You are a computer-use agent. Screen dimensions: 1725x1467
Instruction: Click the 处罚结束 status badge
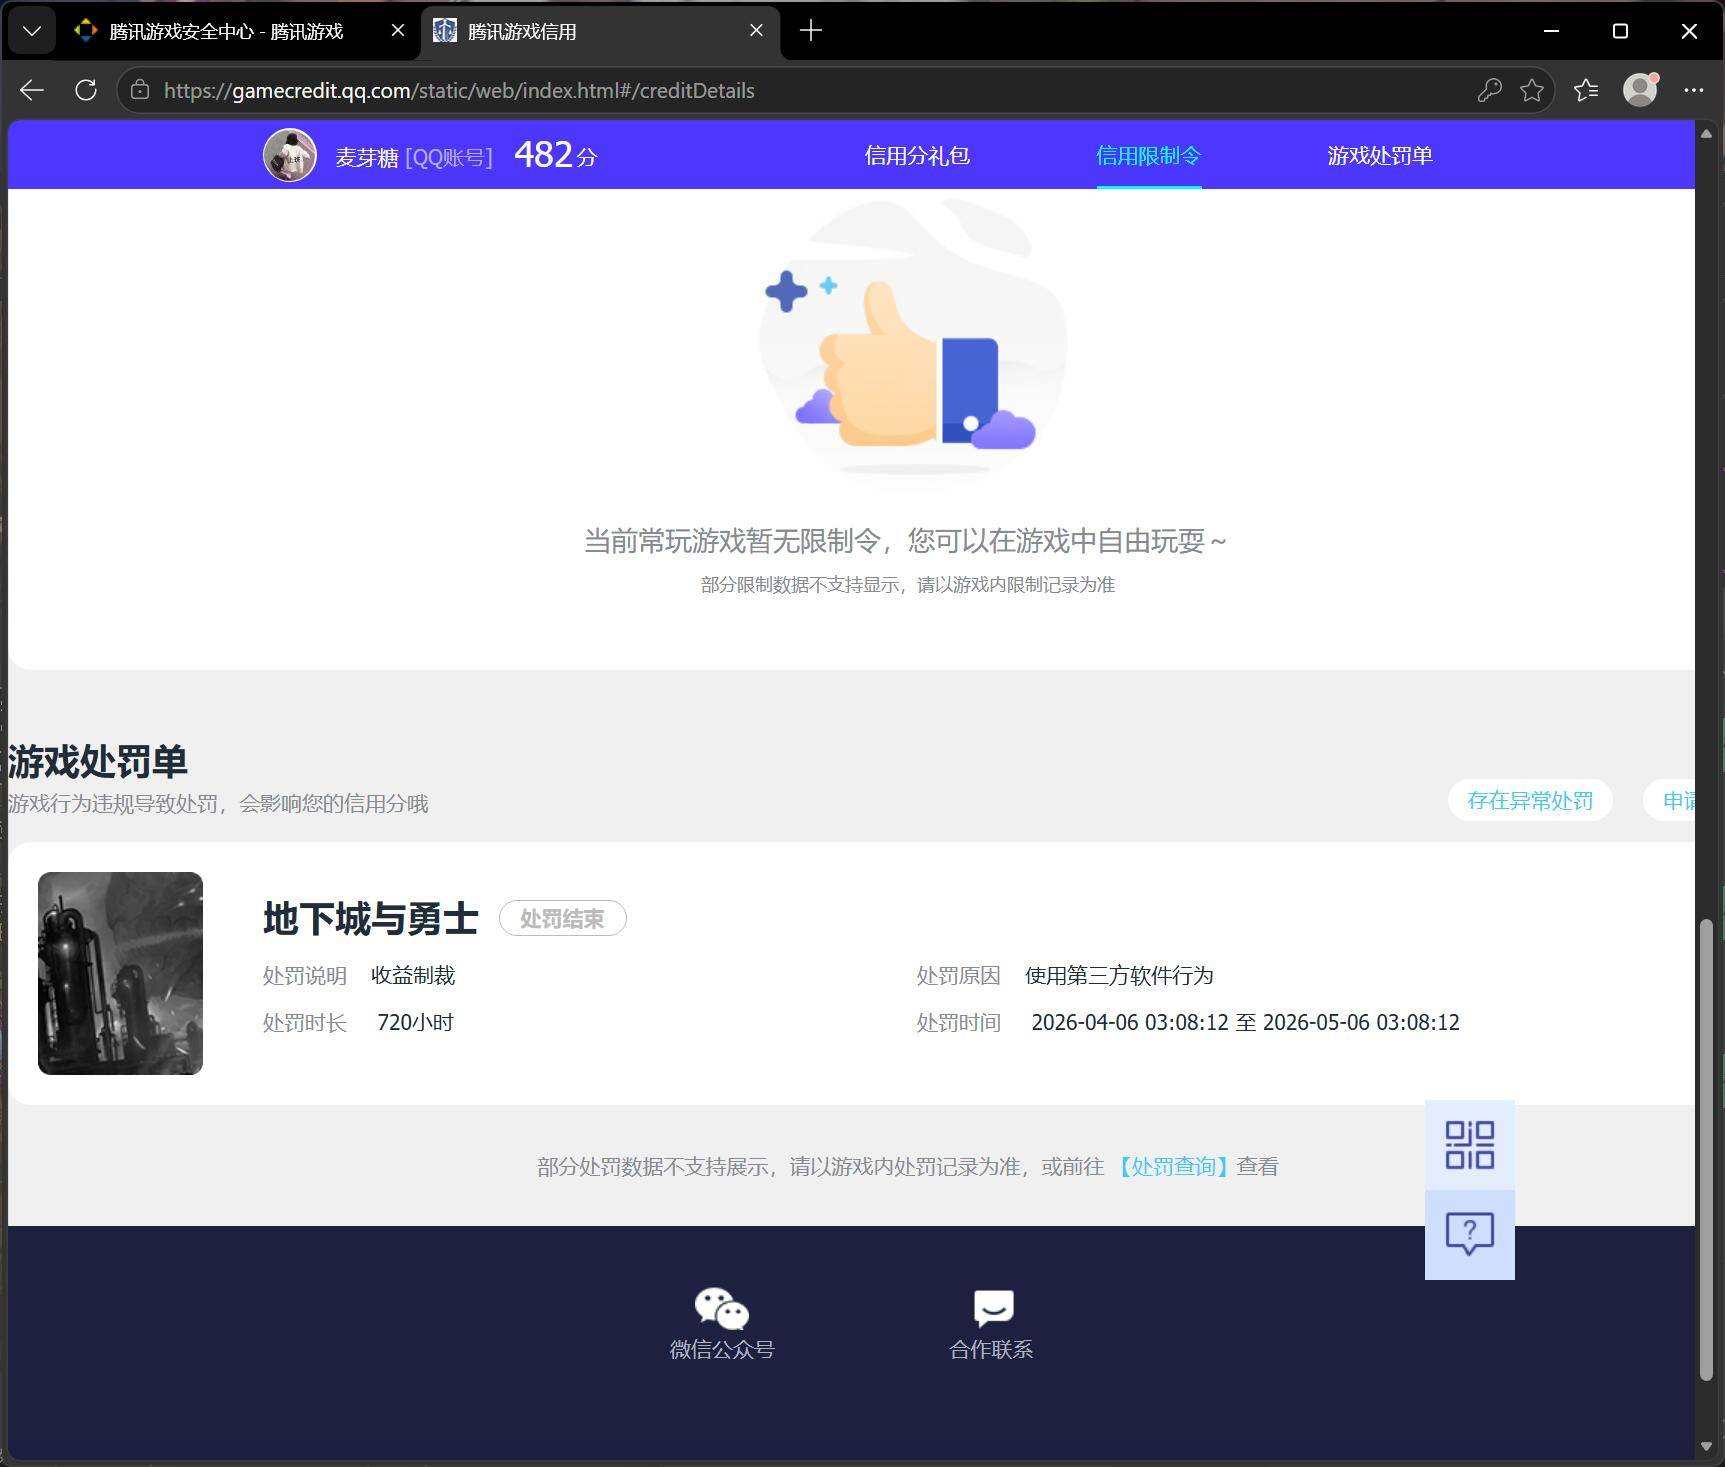coord(562,918)
